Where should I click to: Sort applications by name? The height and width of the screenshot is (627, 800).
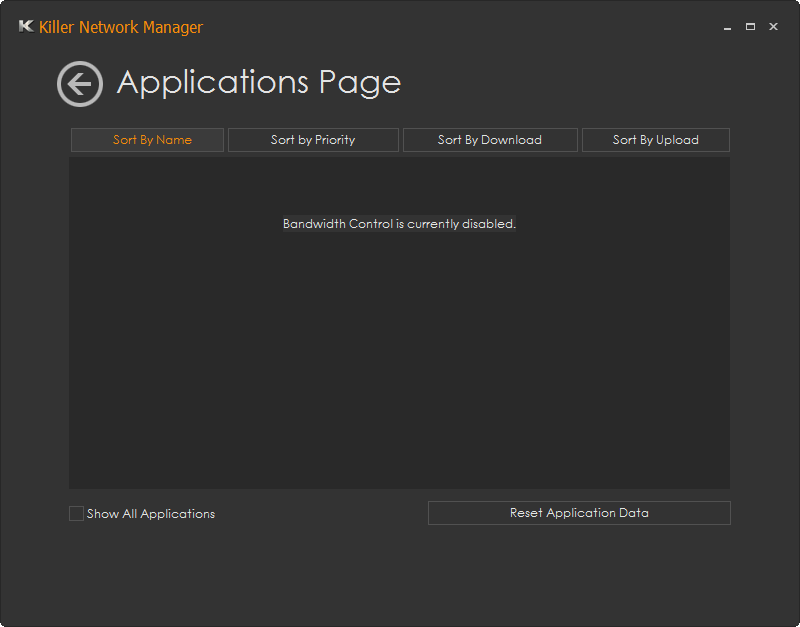(147, 140)
